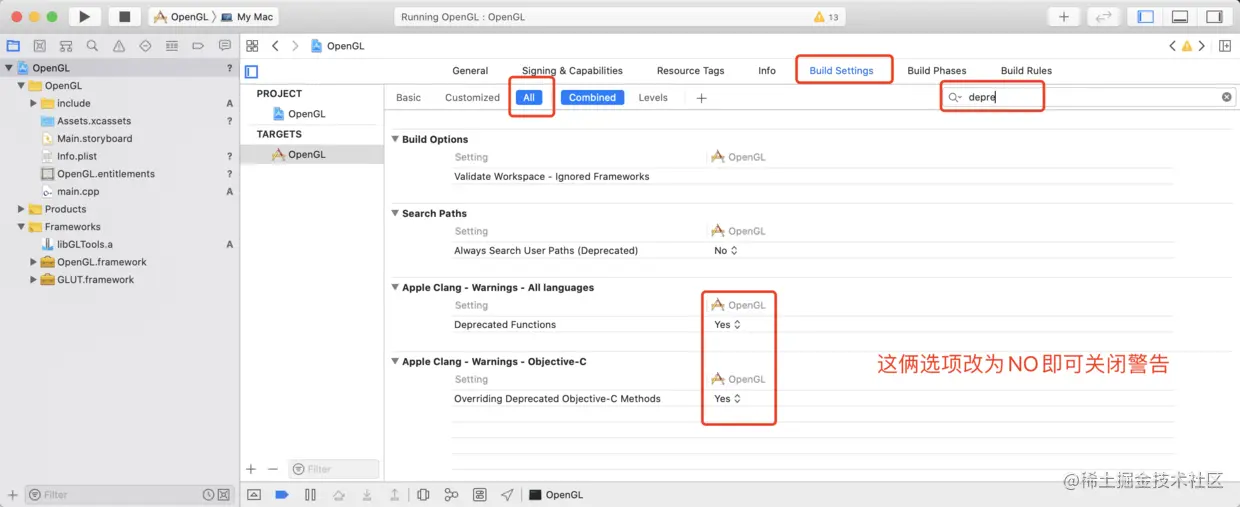This screenshot has width=1240, height=507.
Task: Open the Issue navigator warning icon
Action: point(119,46)
